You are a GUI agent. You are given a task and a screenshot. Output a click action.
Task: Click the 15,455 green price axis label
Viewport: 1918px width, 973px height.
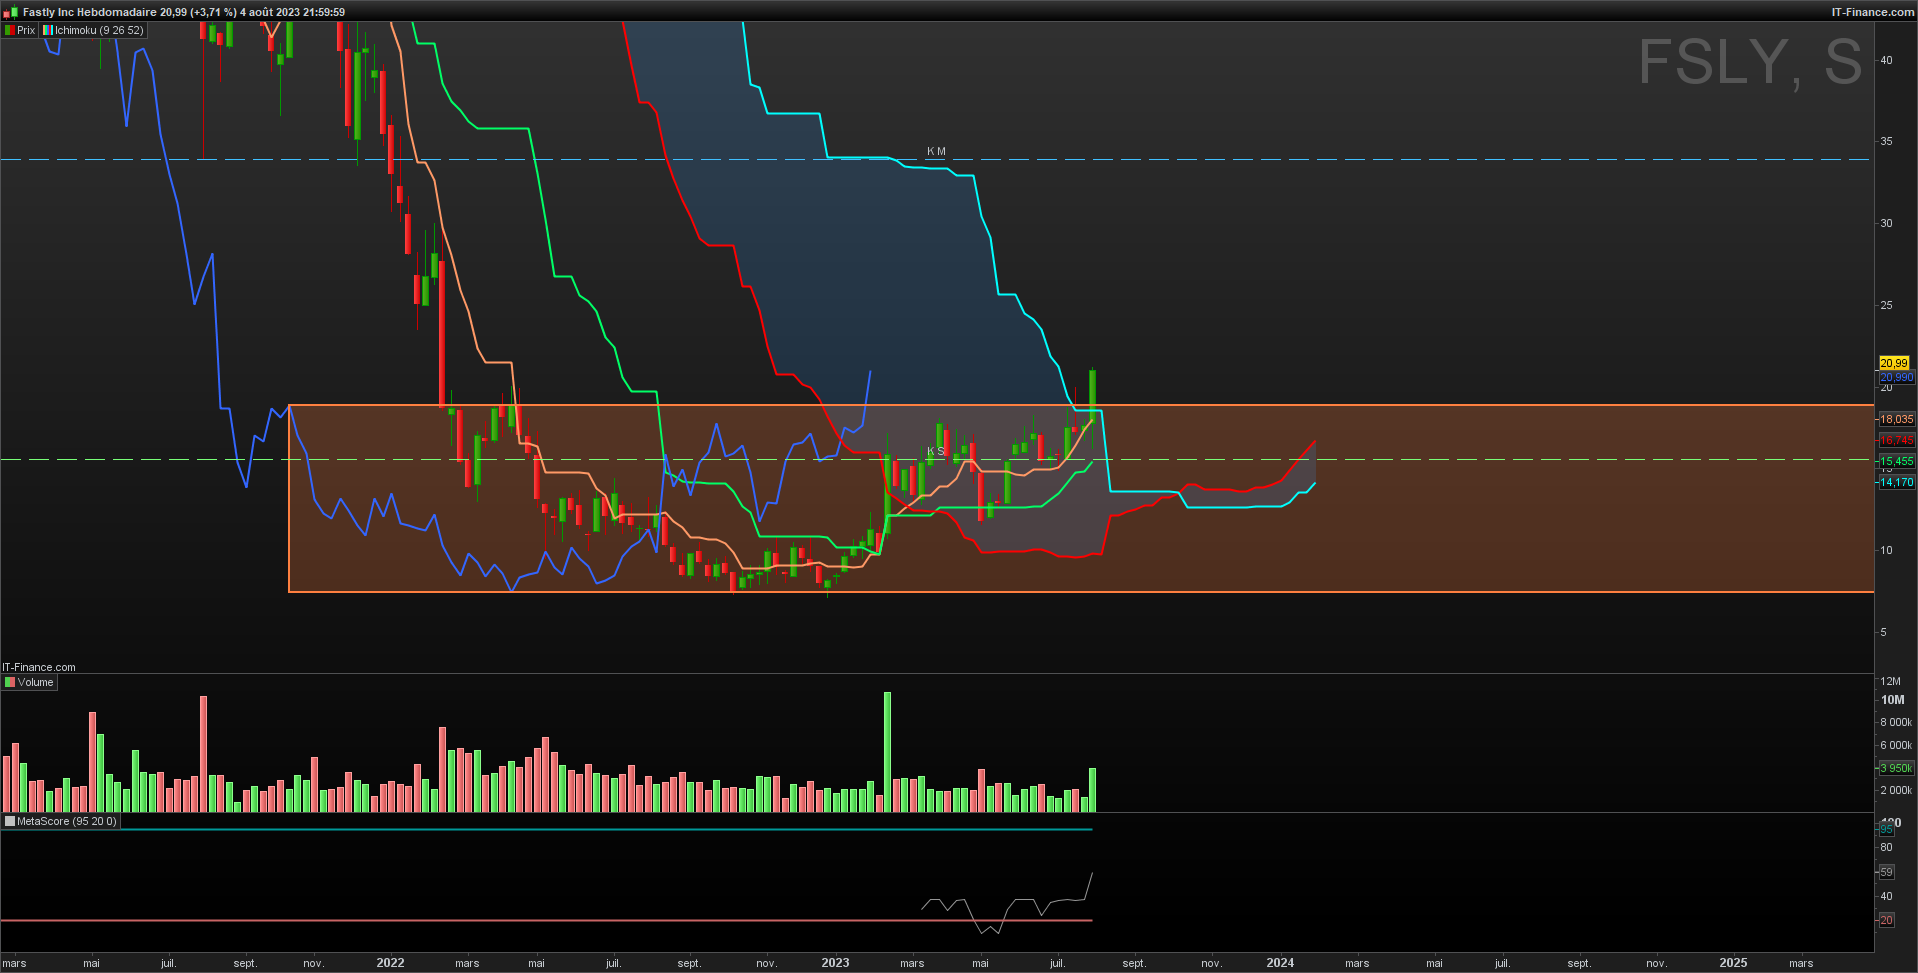click(x=1896, y=461)
